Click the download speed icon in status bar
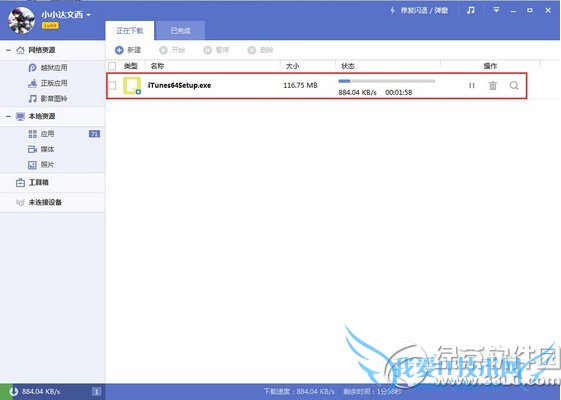Screen dimensions: 561x400 tap(14, 392)
